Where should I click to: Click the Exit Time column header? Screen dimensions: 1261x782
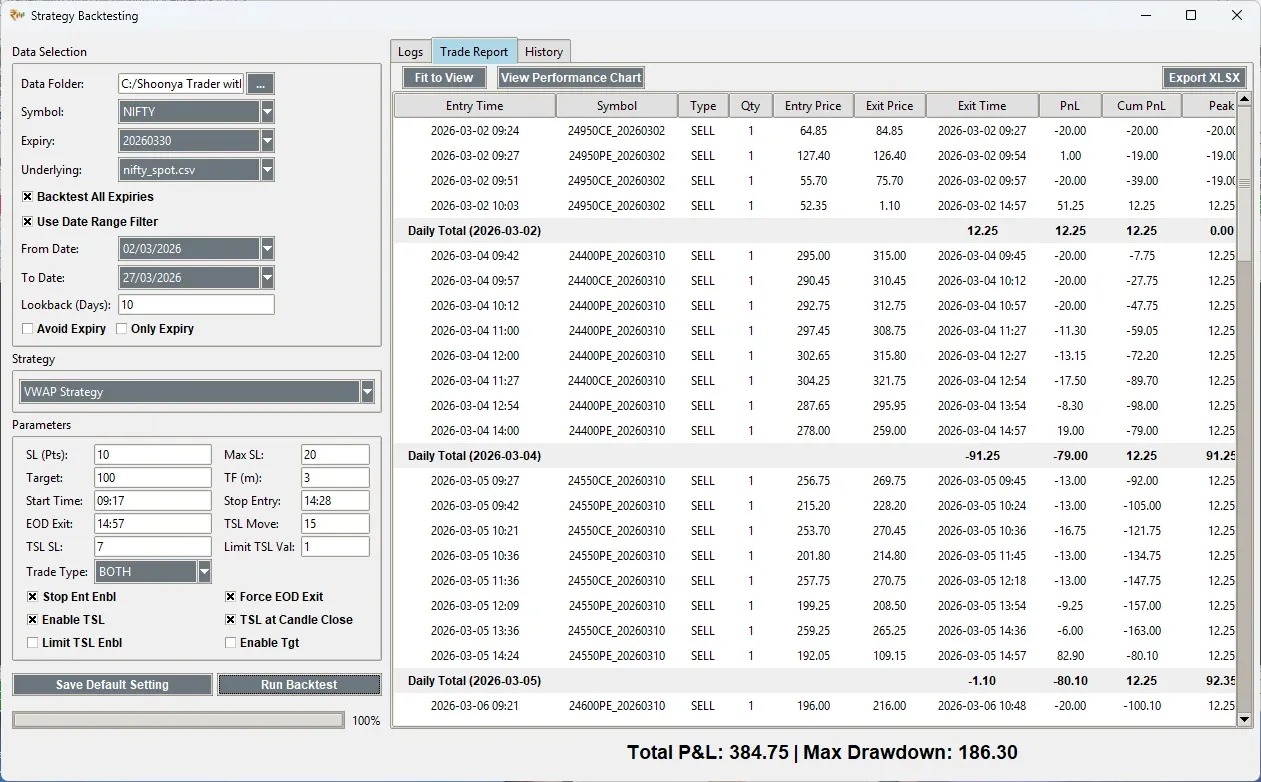click(982, 106)
